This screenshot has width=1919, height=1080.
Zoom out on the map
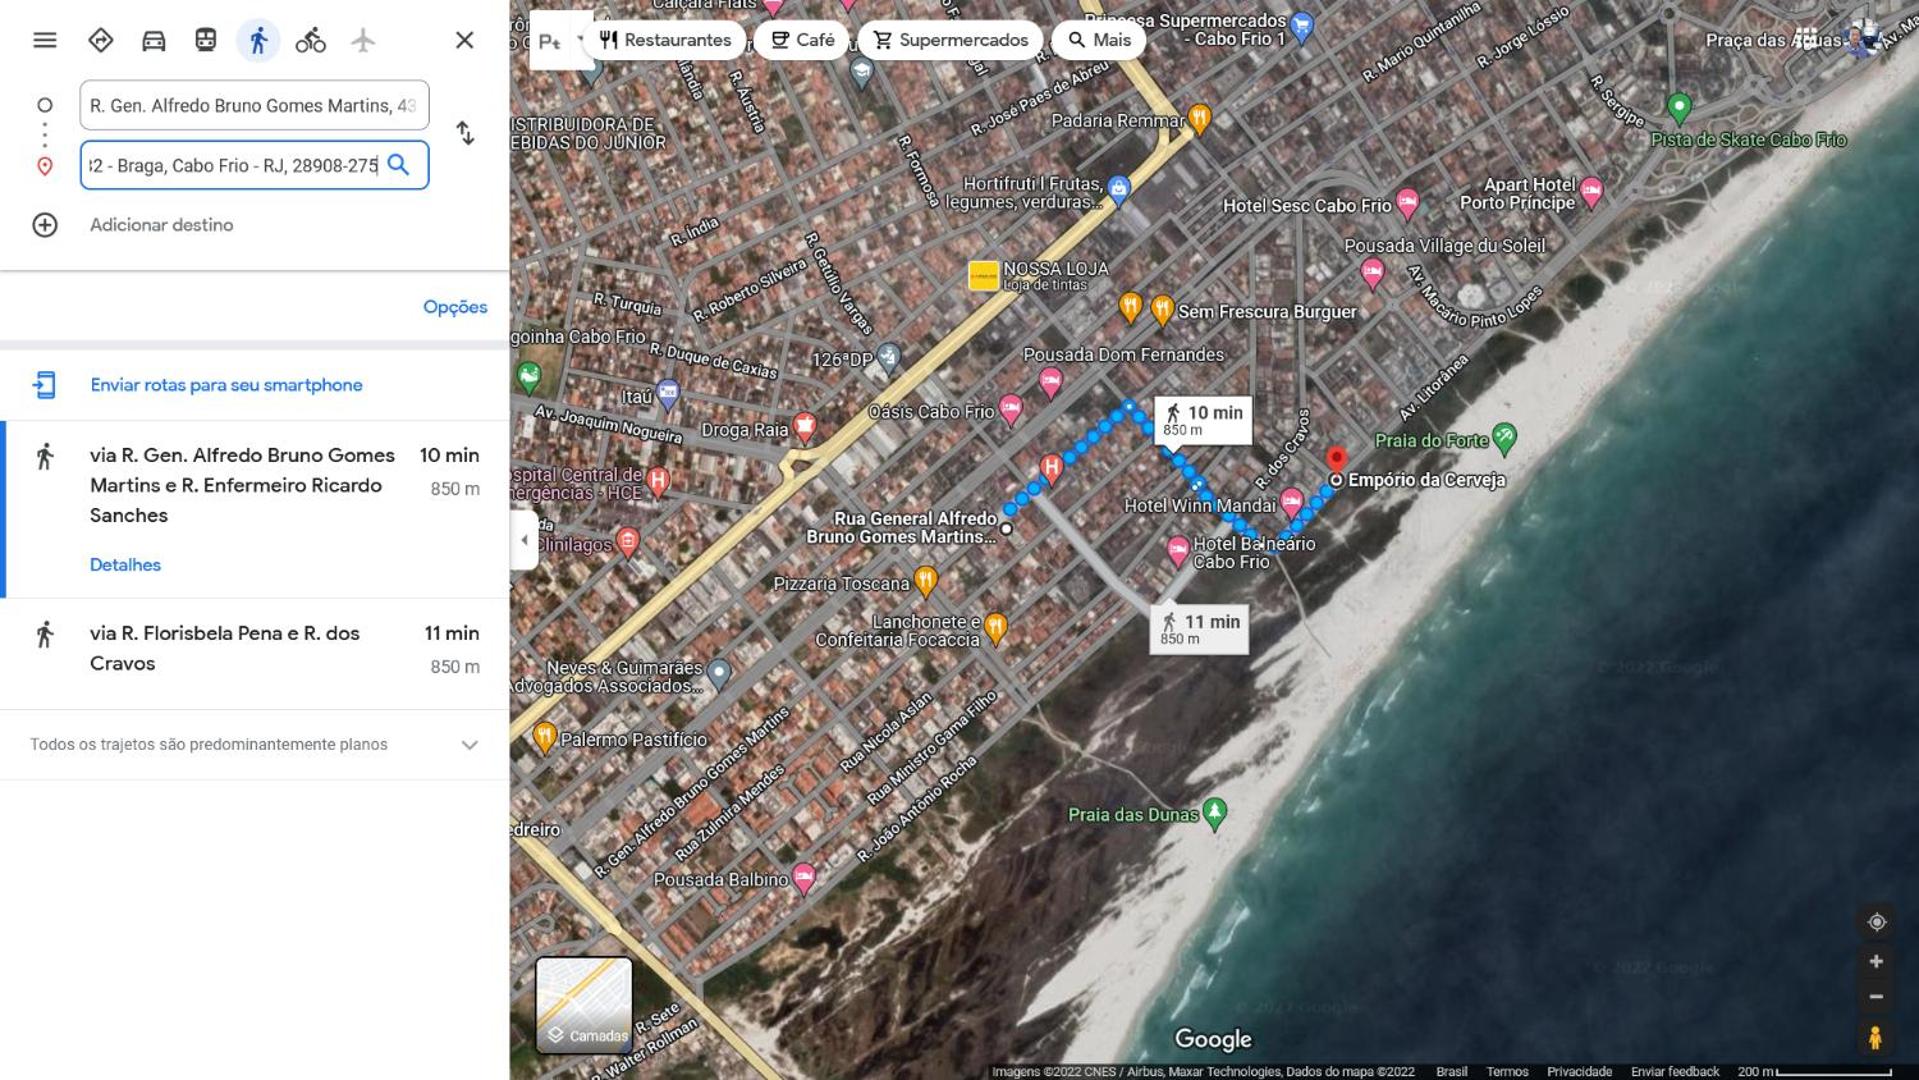(x=1876, y=997)
